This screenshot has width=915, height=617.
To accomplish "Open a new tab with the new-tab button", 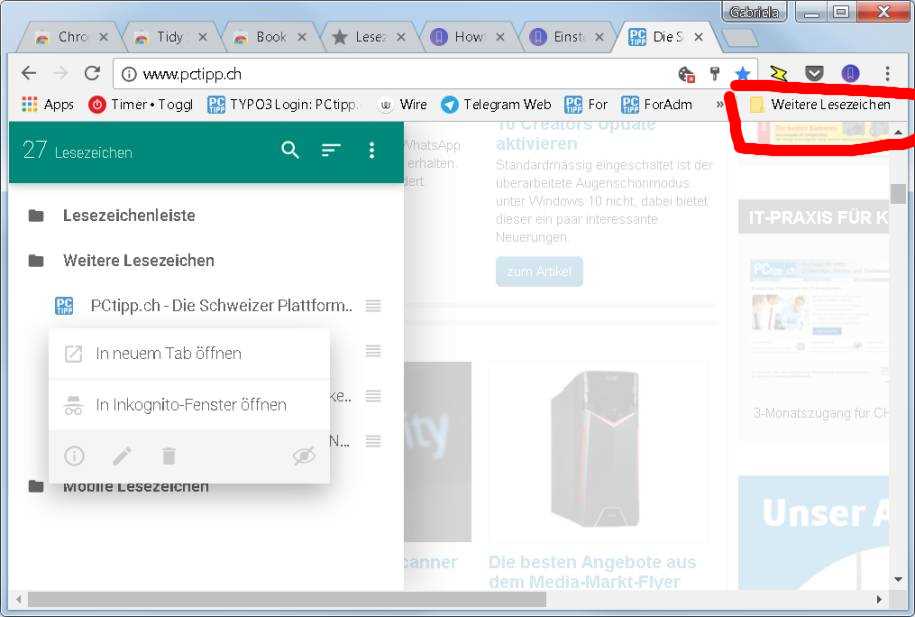I will [x=740, y=38].
